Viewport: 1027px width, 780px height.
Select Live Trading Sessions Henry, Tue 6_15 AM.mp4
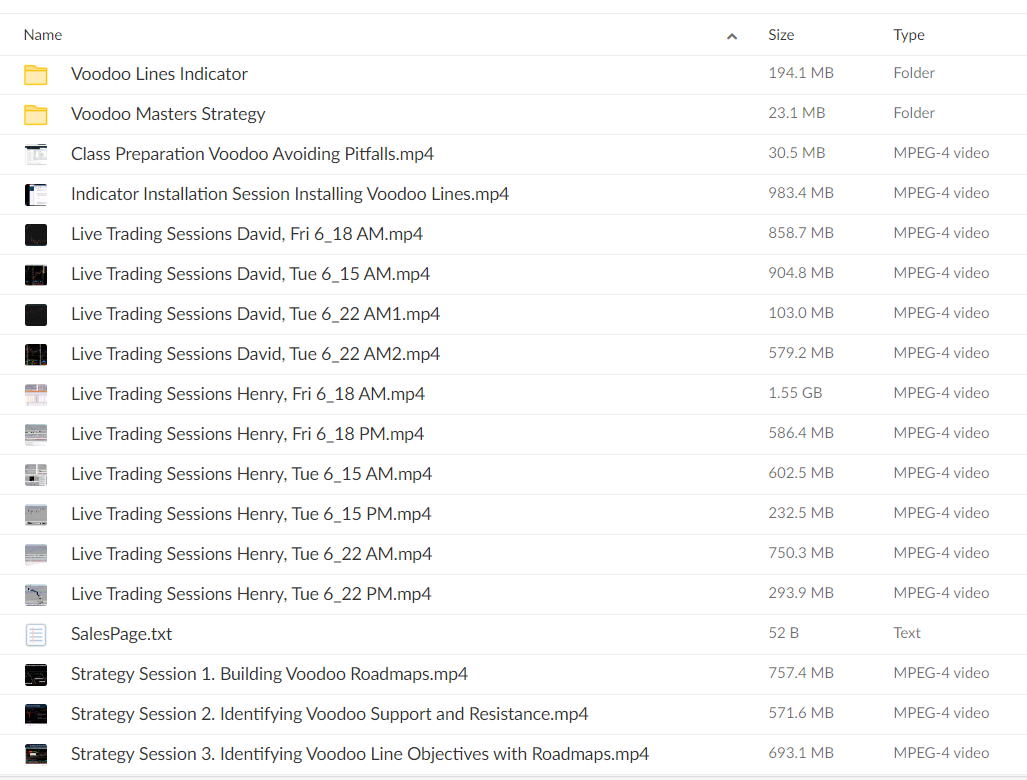pyautogui.click(x=252, y=474)
